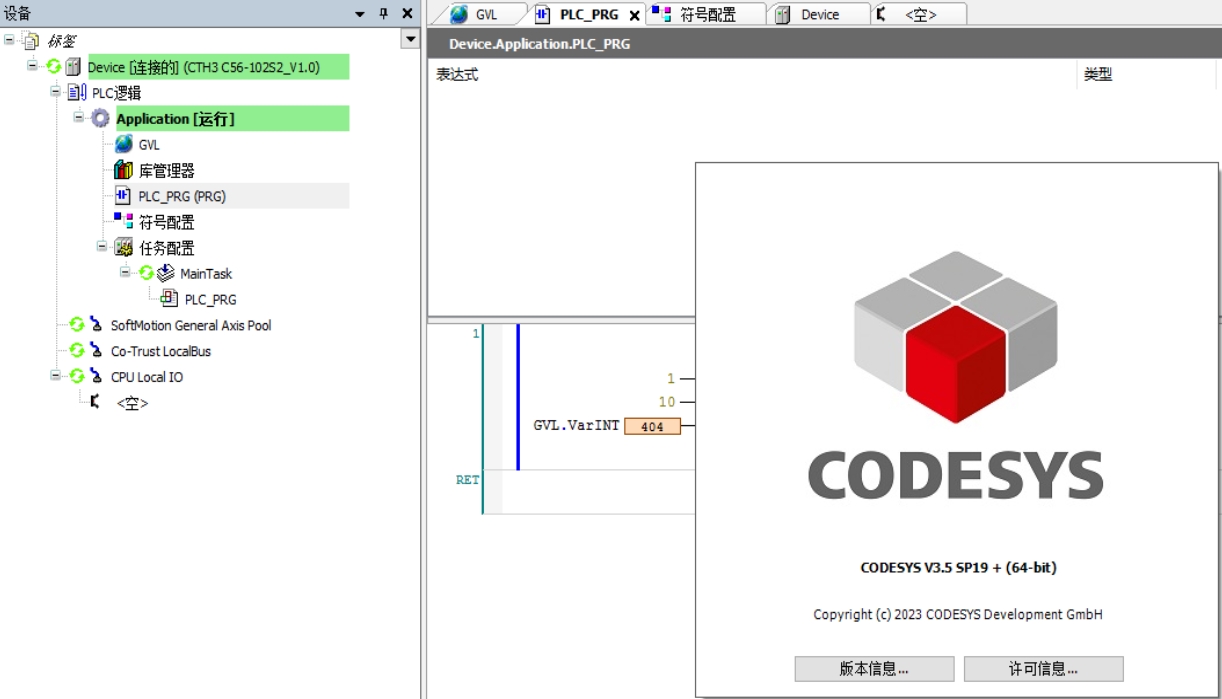
Task: Click the PLC_PRG (PRG) program icon
Action: tap(124, 196)
